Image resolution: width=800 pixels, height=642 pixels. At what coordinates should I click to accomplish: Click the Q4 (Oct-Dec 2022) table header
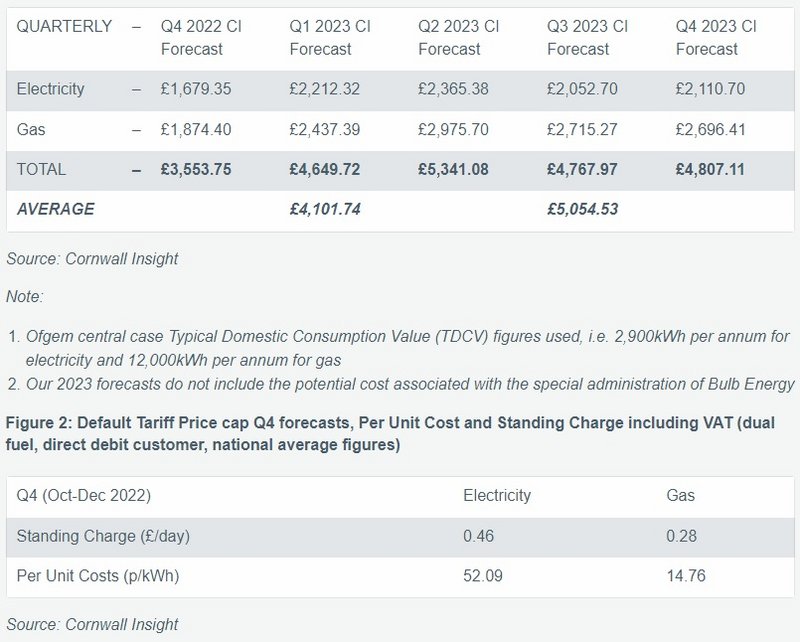(x=83, y=495)
